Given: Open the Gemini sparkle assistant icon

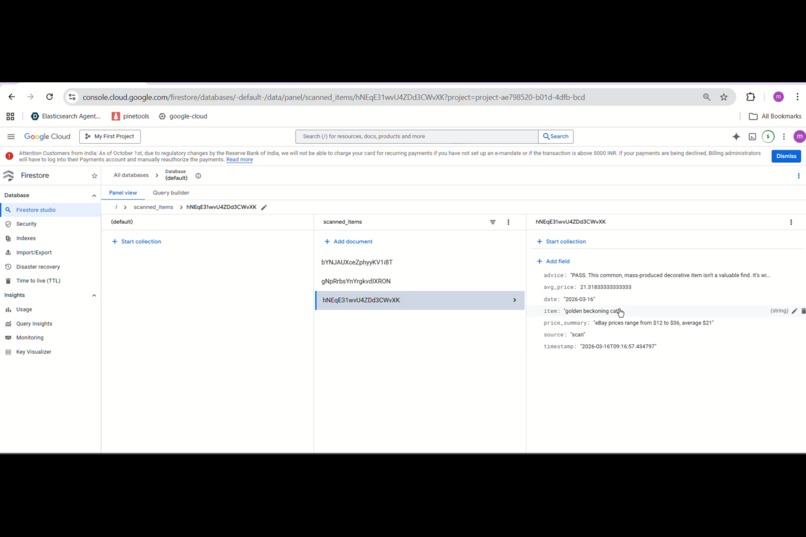Looking at the screenshot, I should [736, 136].
